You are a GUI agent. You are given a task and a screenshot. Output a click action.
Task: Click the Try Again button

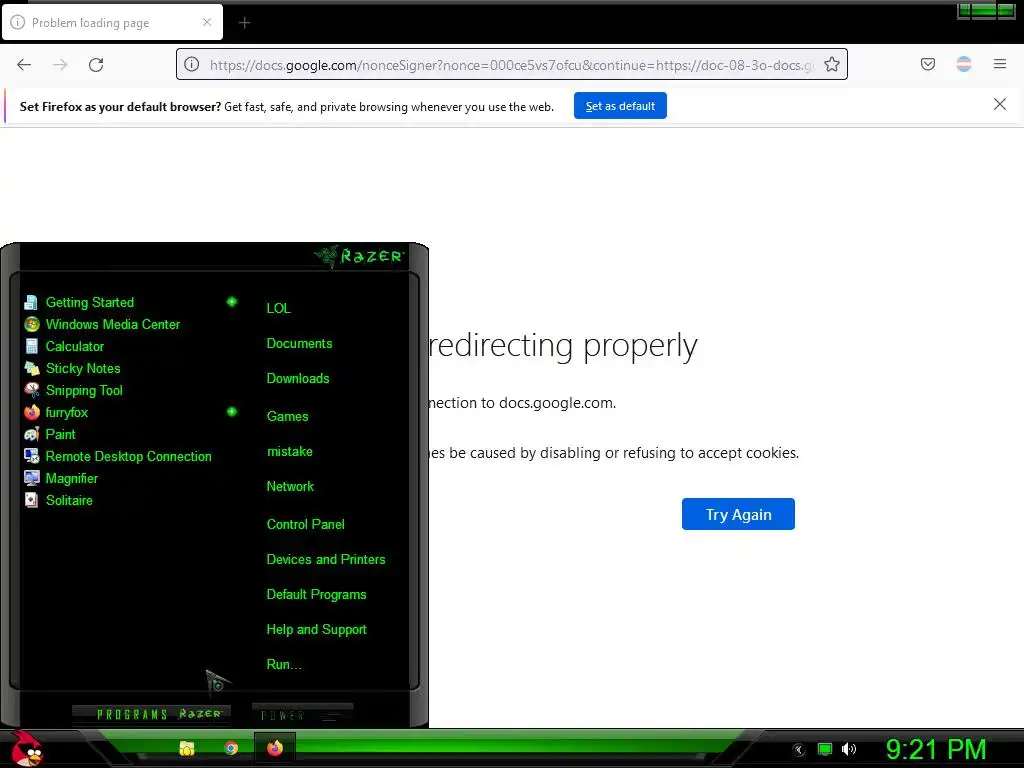[738, 514]
